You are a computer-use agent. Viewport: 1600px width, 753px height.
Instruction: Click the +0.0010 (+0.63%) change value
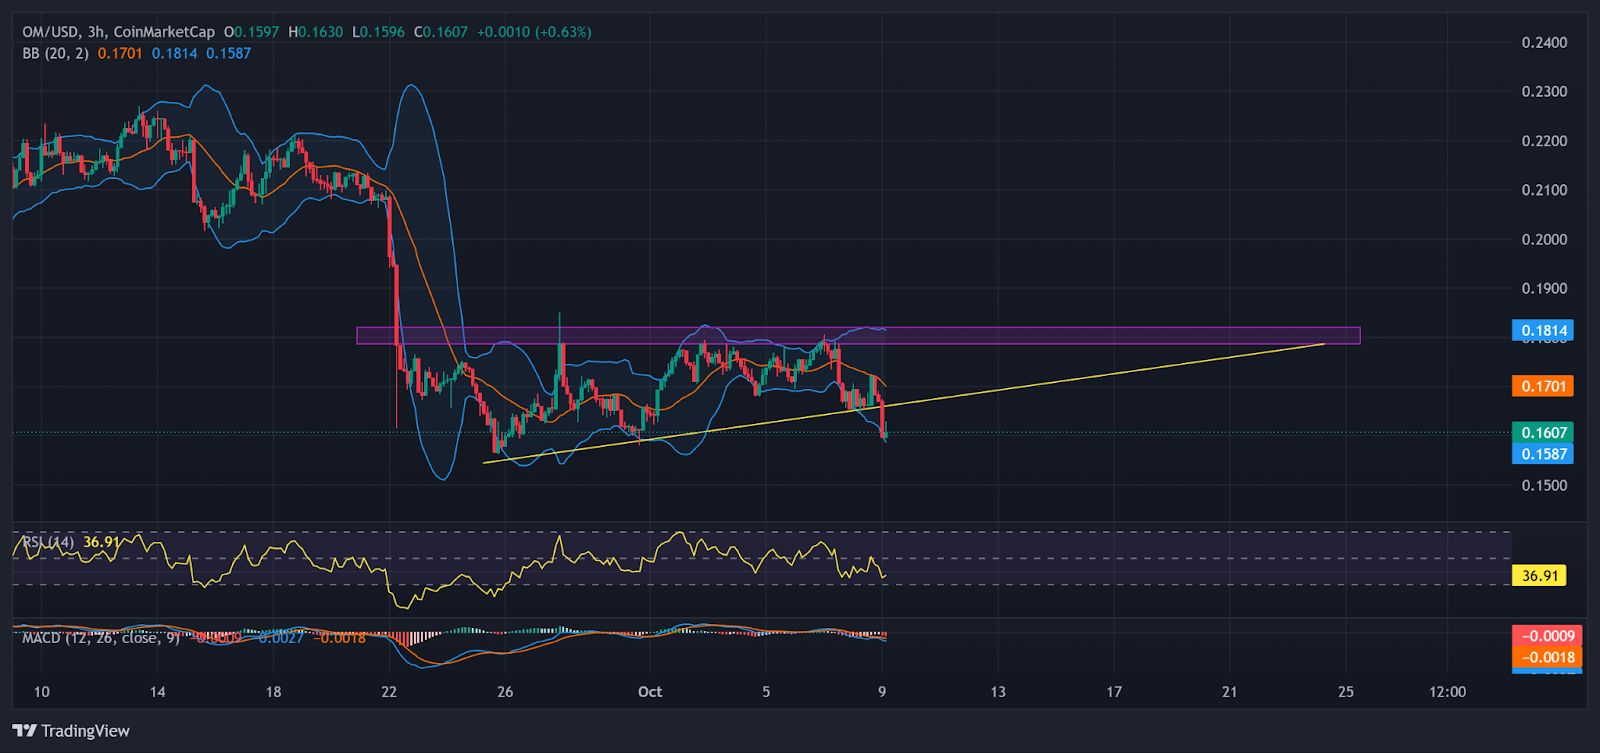click(x=534, y=32)
